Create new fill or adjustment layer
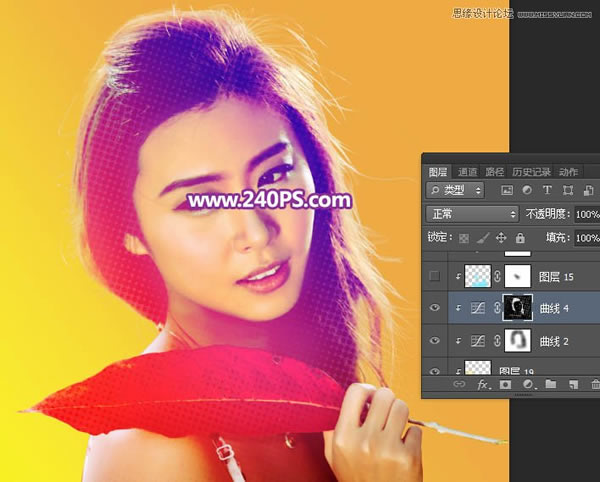 tap(528, 384)
